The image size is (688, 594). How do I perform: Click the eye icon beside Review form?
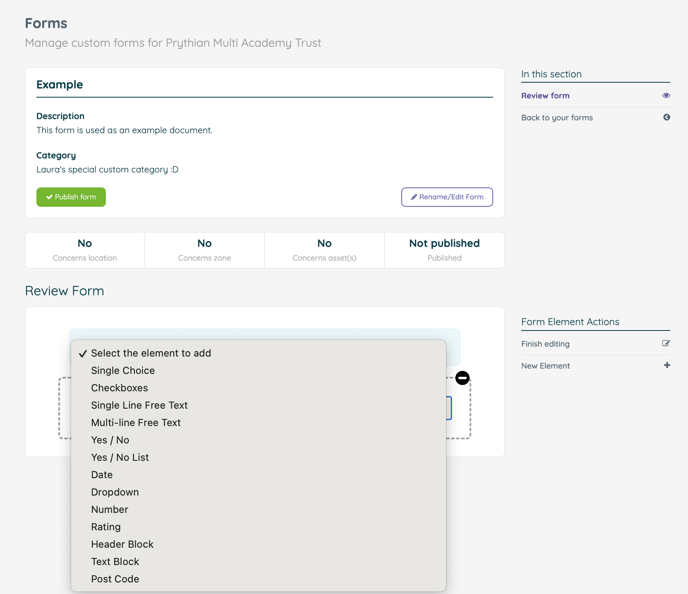tap(666, 96)
